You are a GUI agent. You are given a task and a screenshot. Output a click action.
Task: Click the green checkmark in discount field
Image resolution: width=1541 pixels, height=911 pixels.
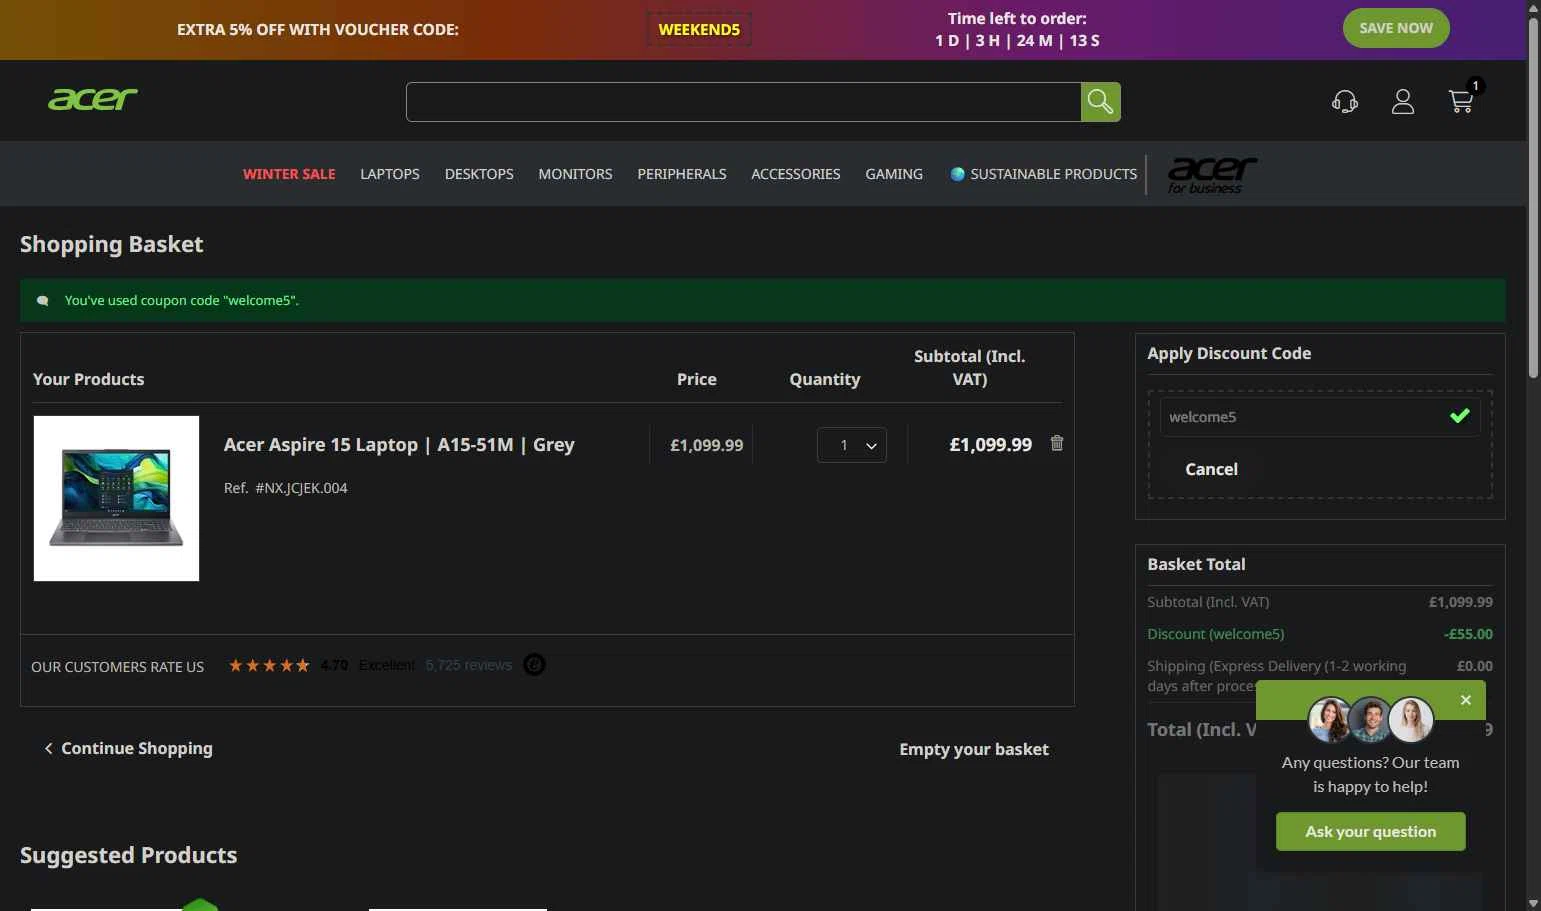1459,415
